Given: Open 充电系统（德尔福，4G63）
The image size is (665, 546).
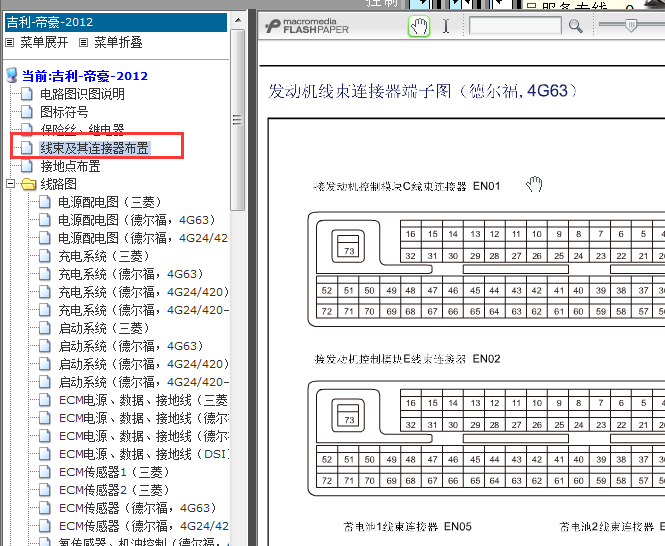Looking at the screenshot, I should tap(131, 274).
